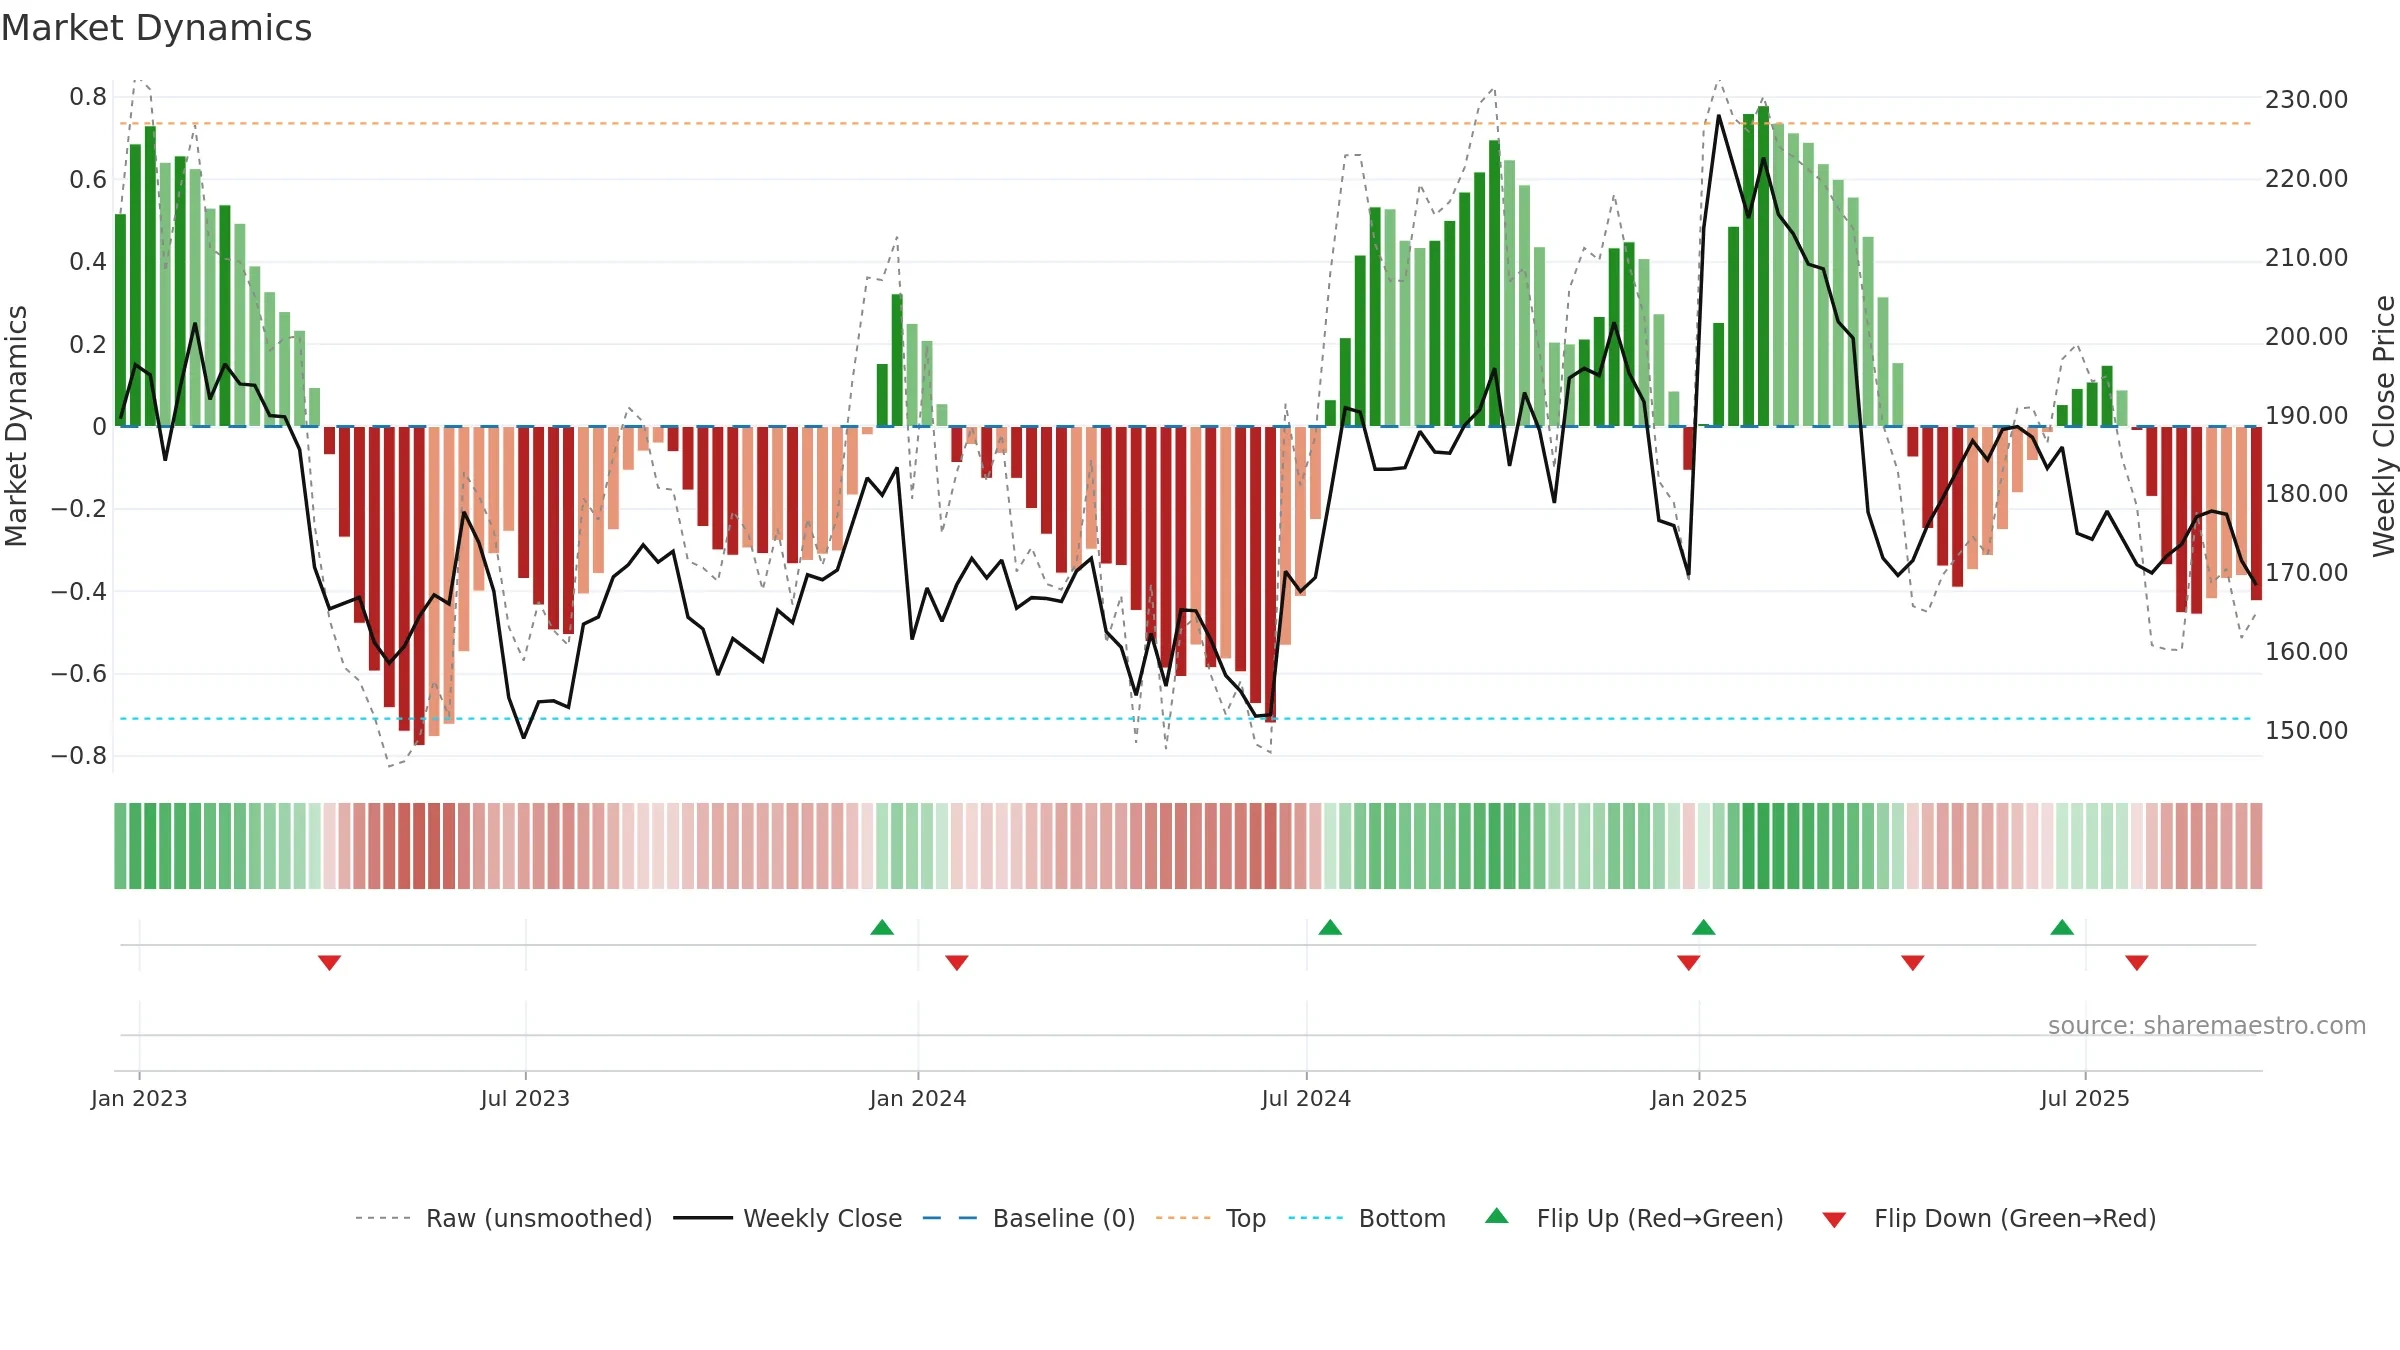This screenshot has width=2400, height=1350.
Task: Click the Jan 2025 x-axis label
Action: (x=1699, y=1098)
